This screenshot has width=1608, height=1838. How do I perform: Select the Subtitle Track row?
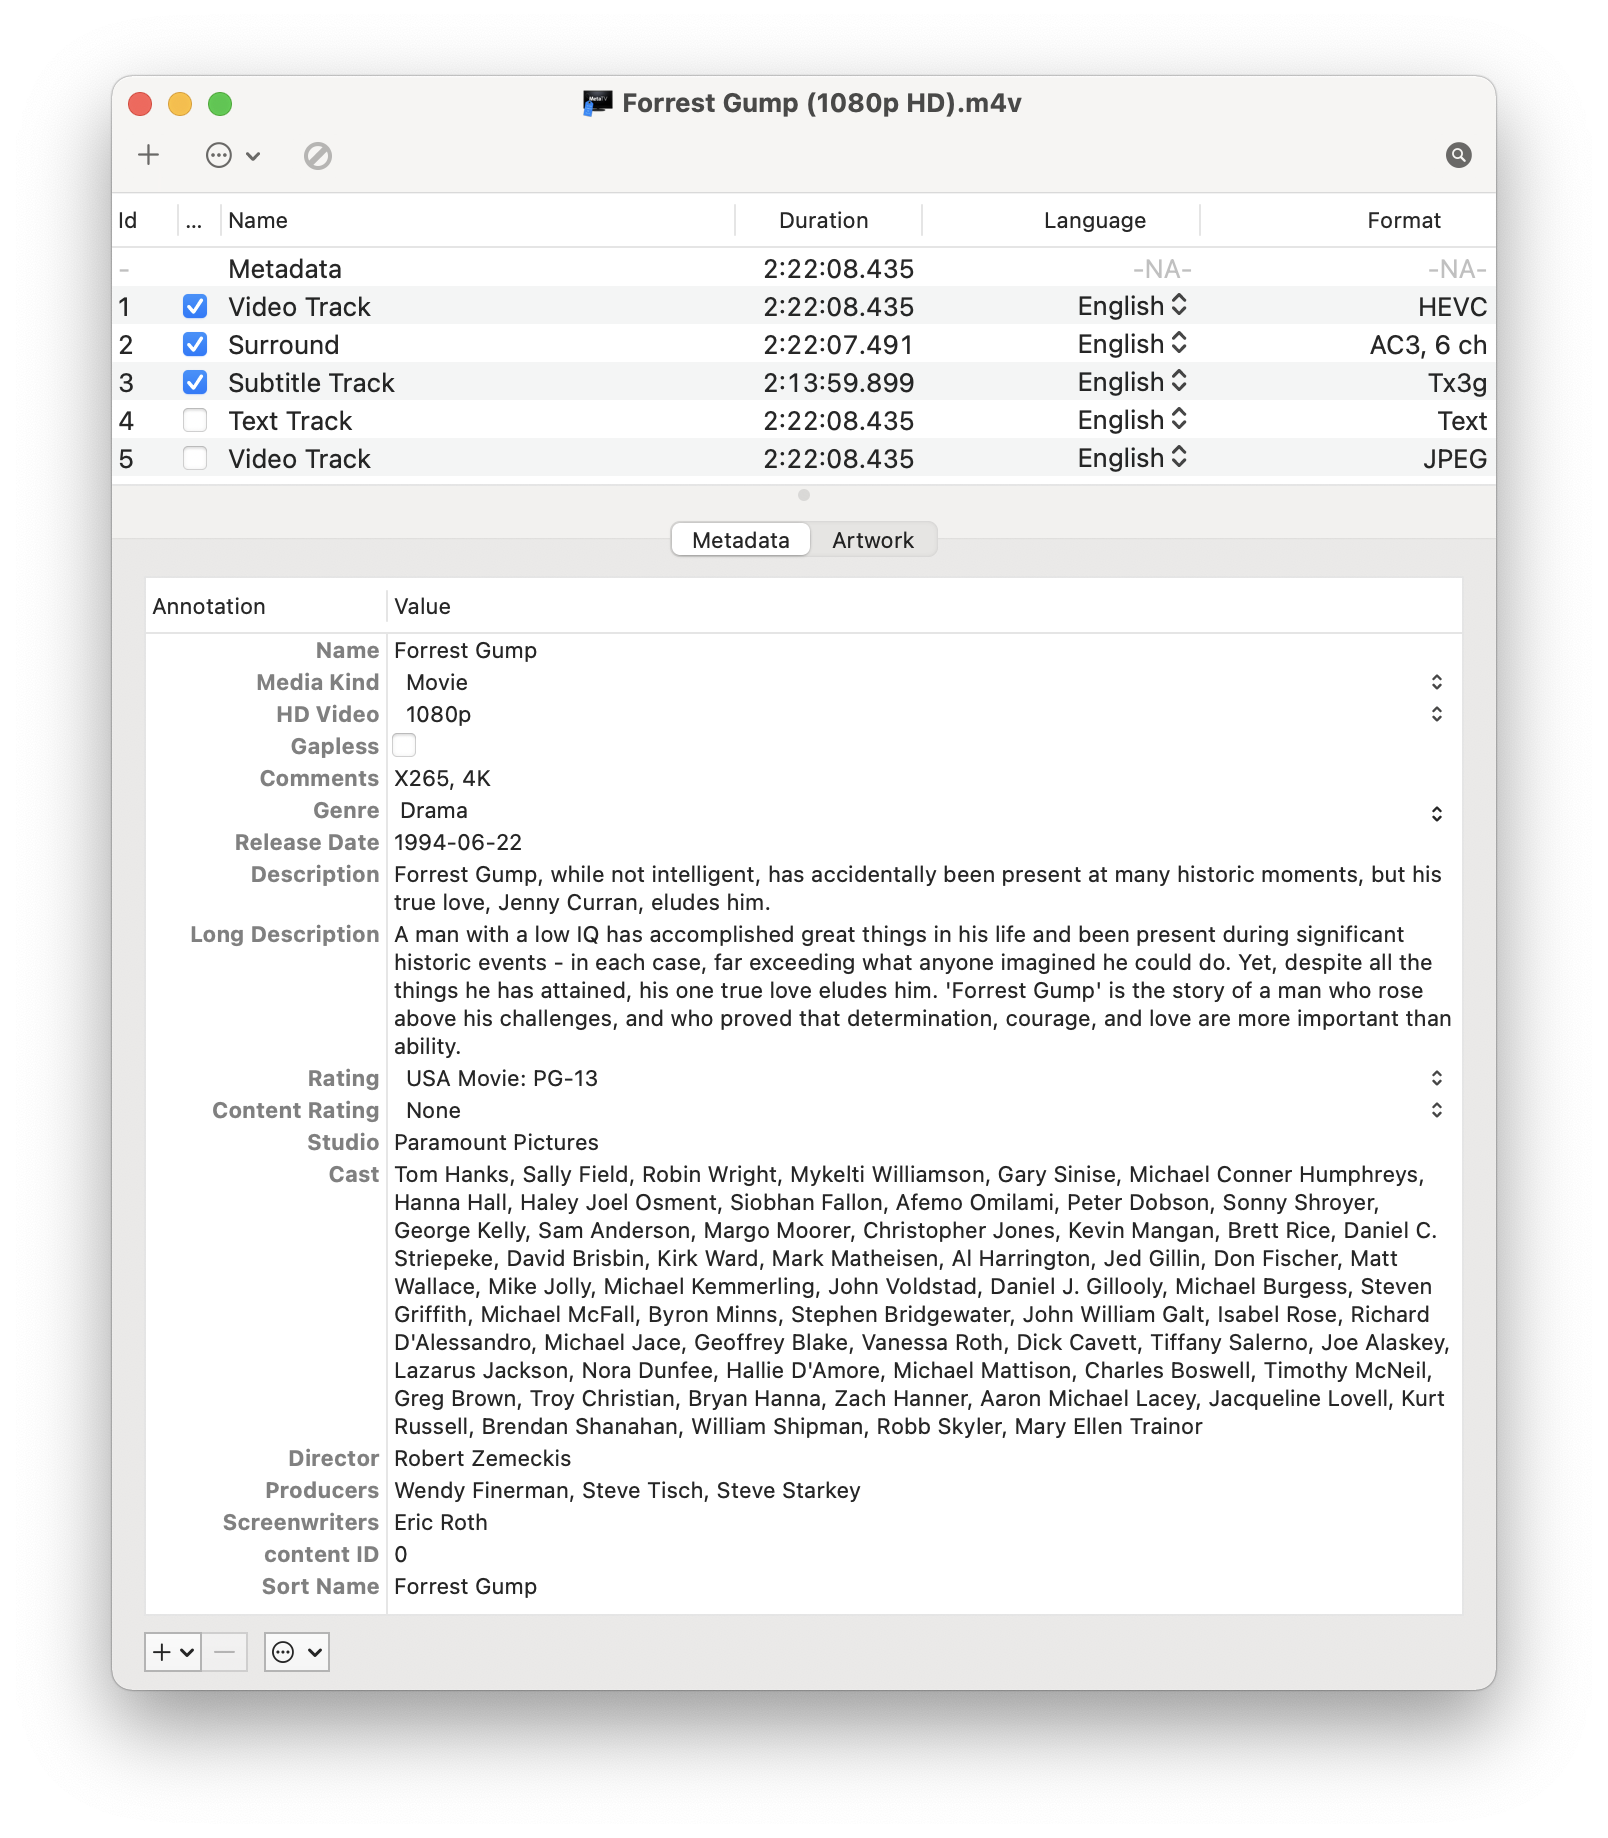(x=804, y=382)
